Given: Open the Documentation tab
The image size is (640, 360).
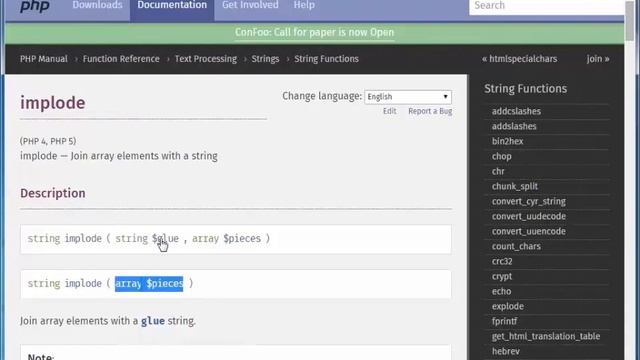Looking at the screenshot, I should [172, 6].
